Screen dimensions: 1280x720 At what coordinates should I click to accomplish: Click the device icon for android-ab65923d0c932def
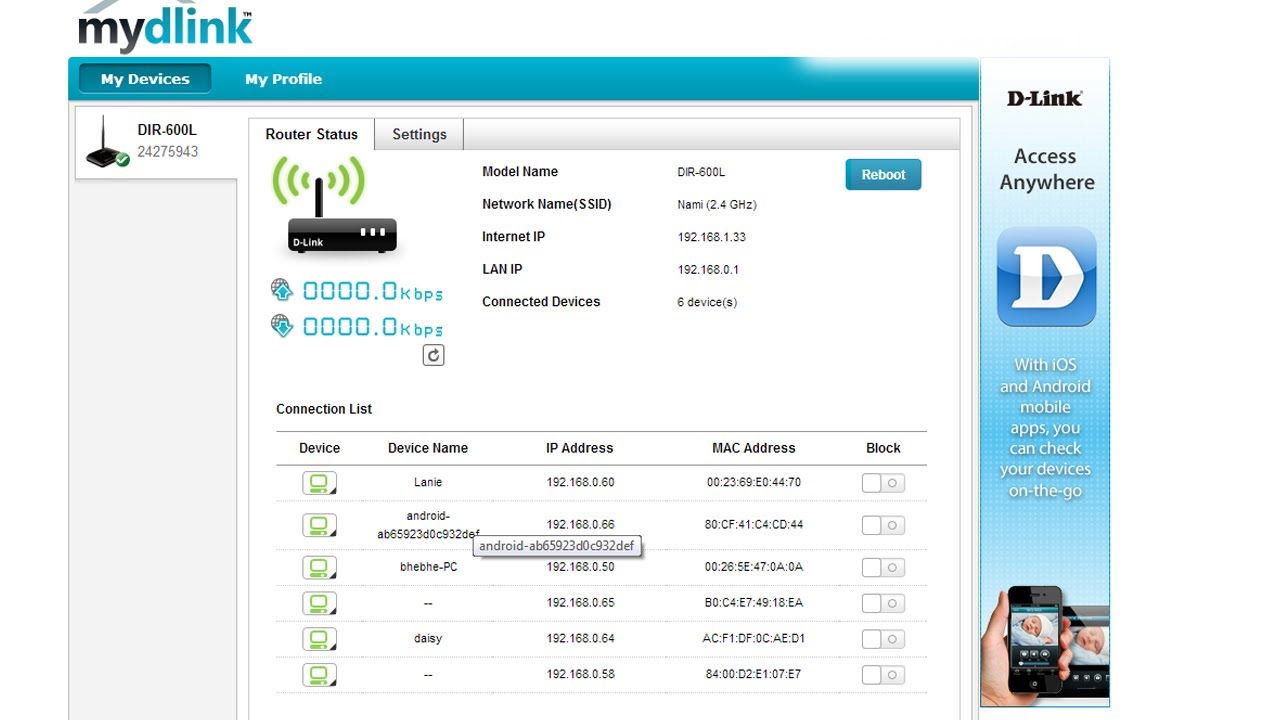319,525
